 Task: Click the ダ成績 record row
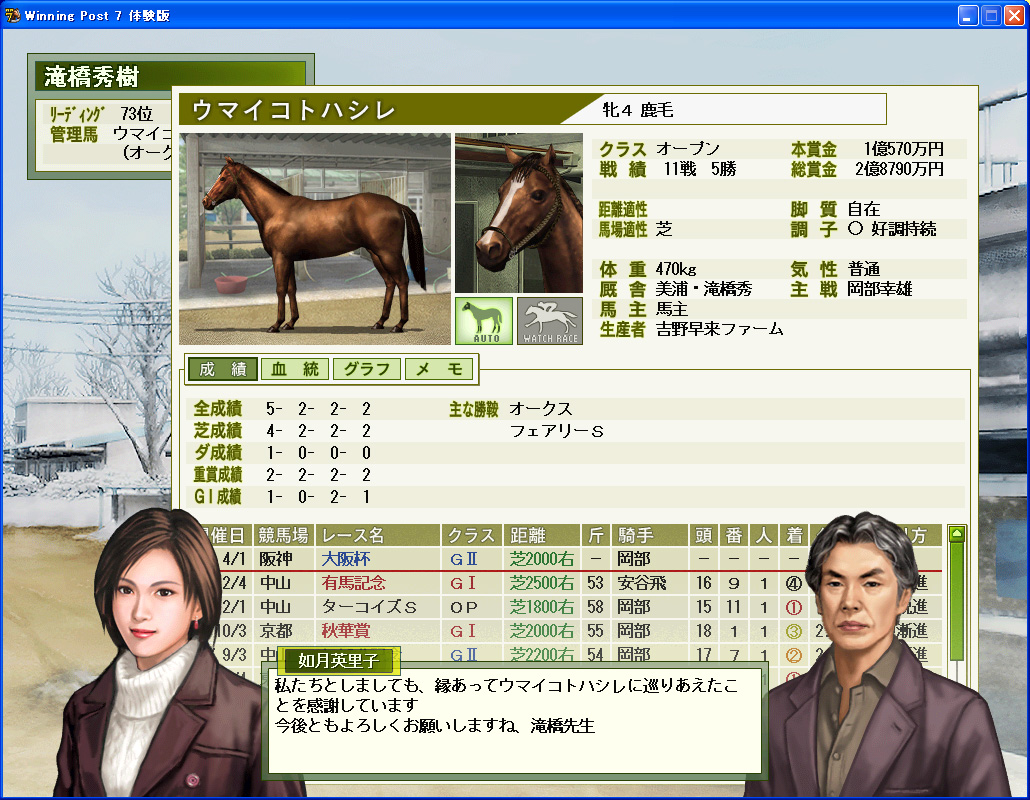[x=283, y=453]
